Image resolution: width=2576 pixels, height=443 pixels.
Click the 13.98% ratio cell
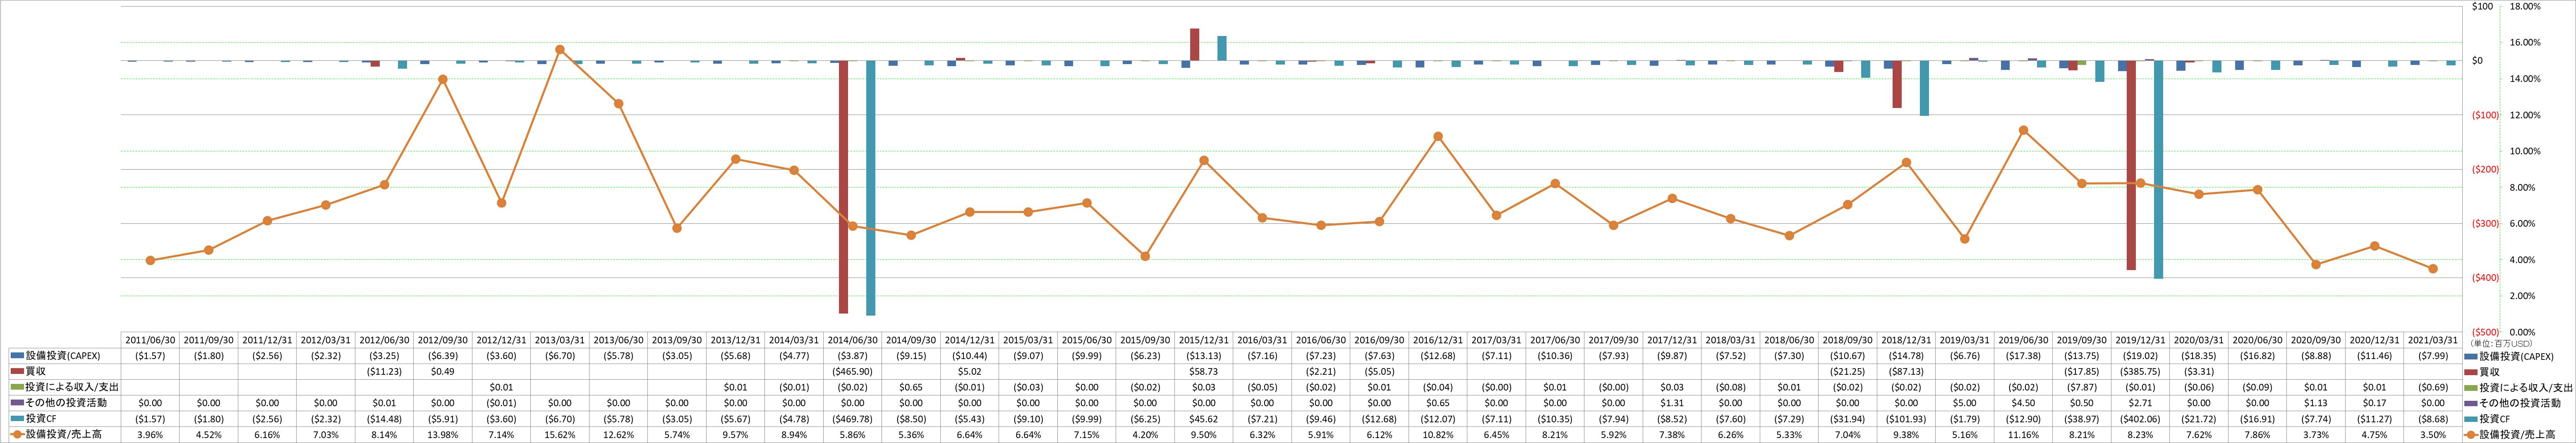(x=443, y=435)
